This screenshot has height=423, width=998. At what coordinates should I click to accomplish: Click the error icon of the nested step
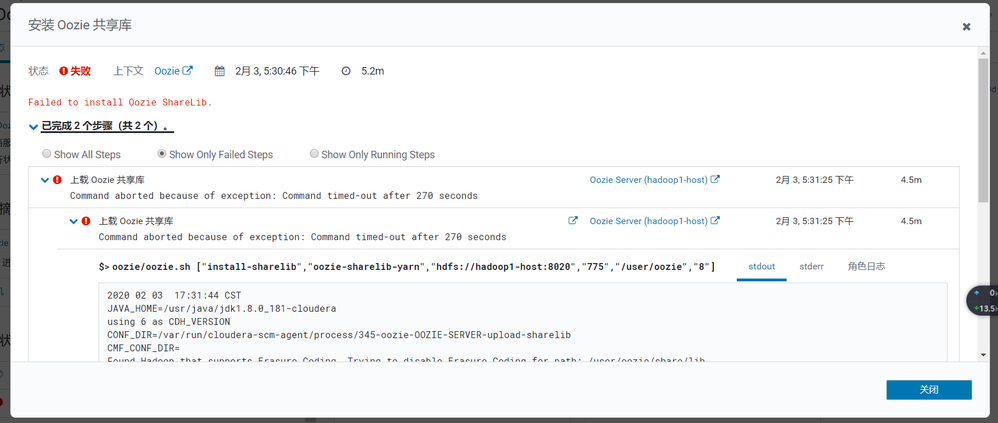[x=86, y=221]
